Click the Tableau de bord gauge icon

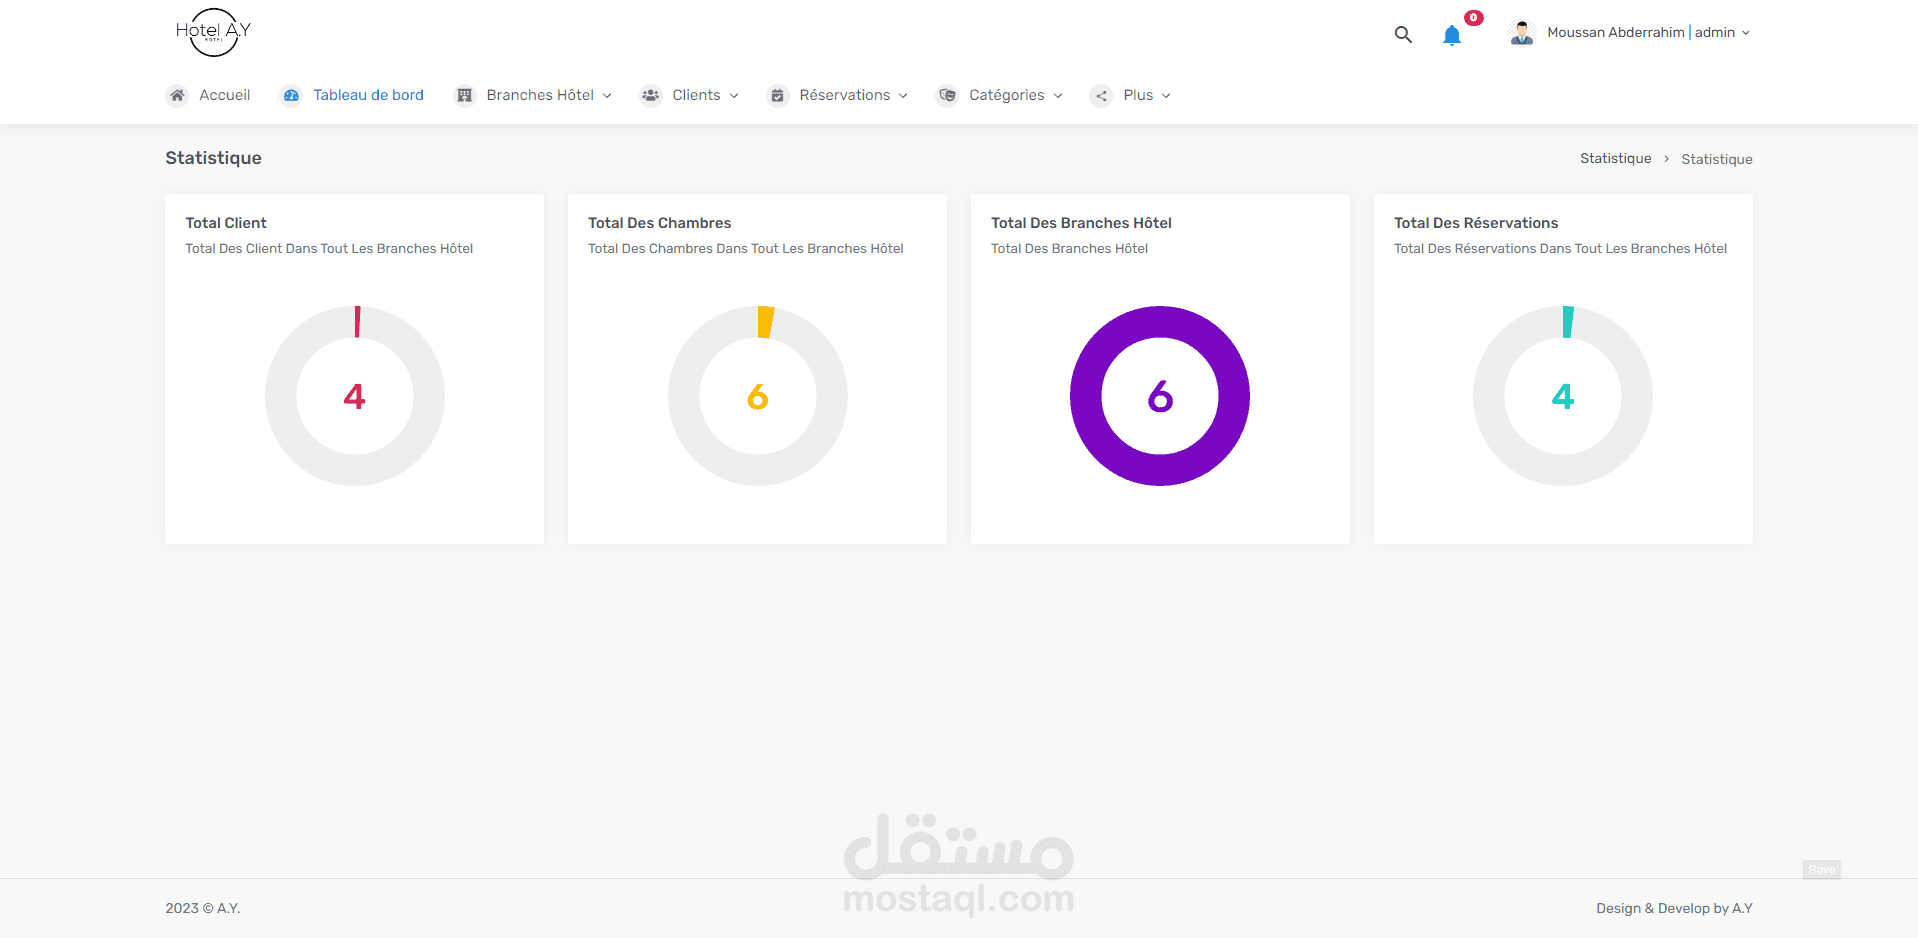point(291,95)
